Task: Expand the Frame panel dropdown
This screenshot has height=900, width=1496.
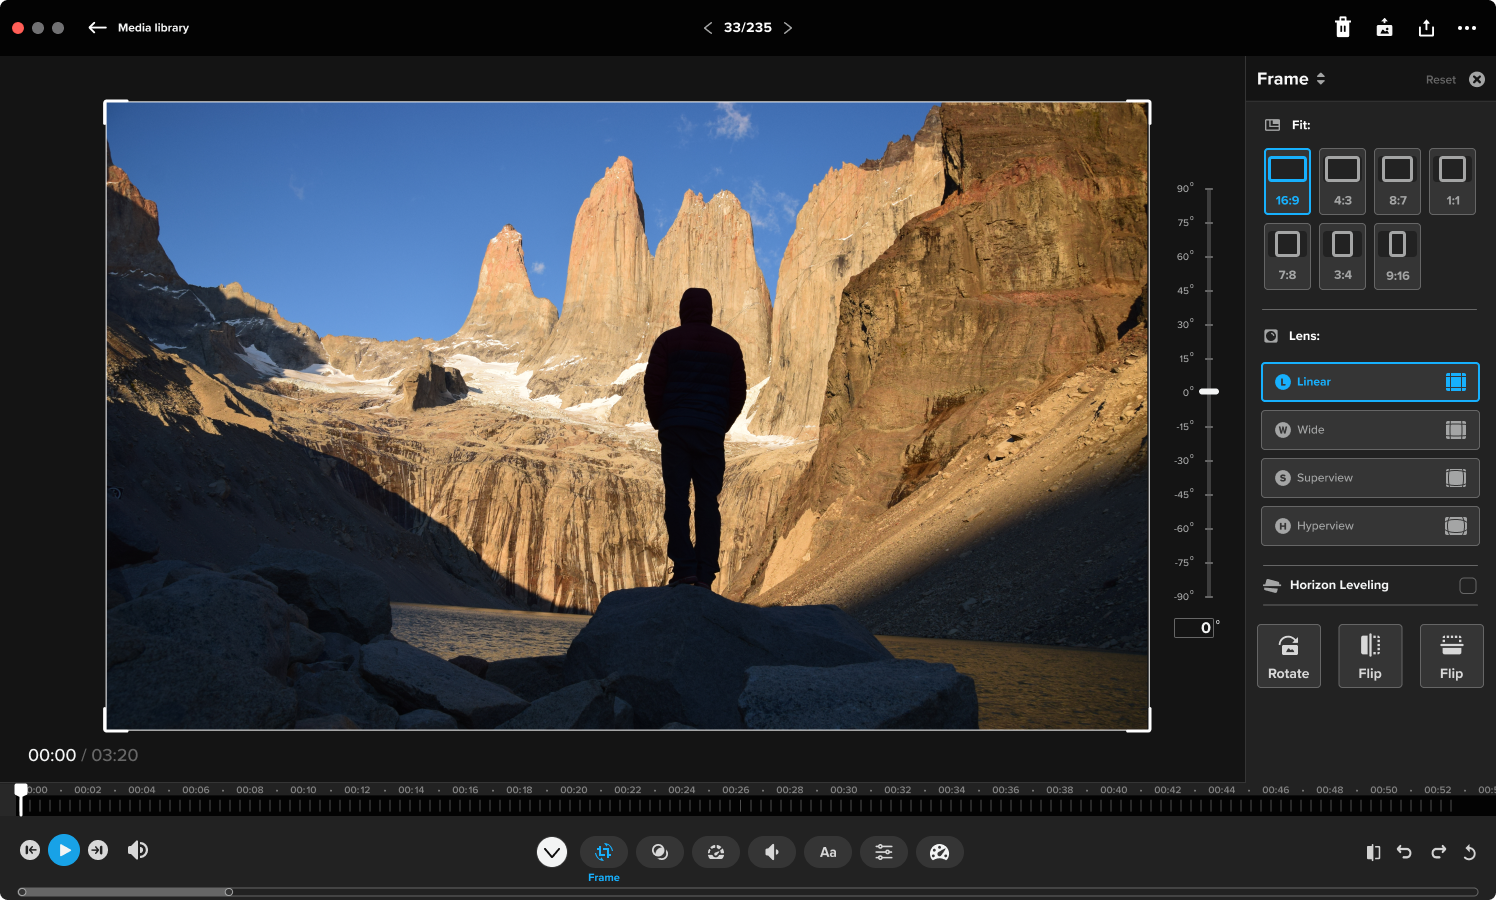Action: point(1321,79)
